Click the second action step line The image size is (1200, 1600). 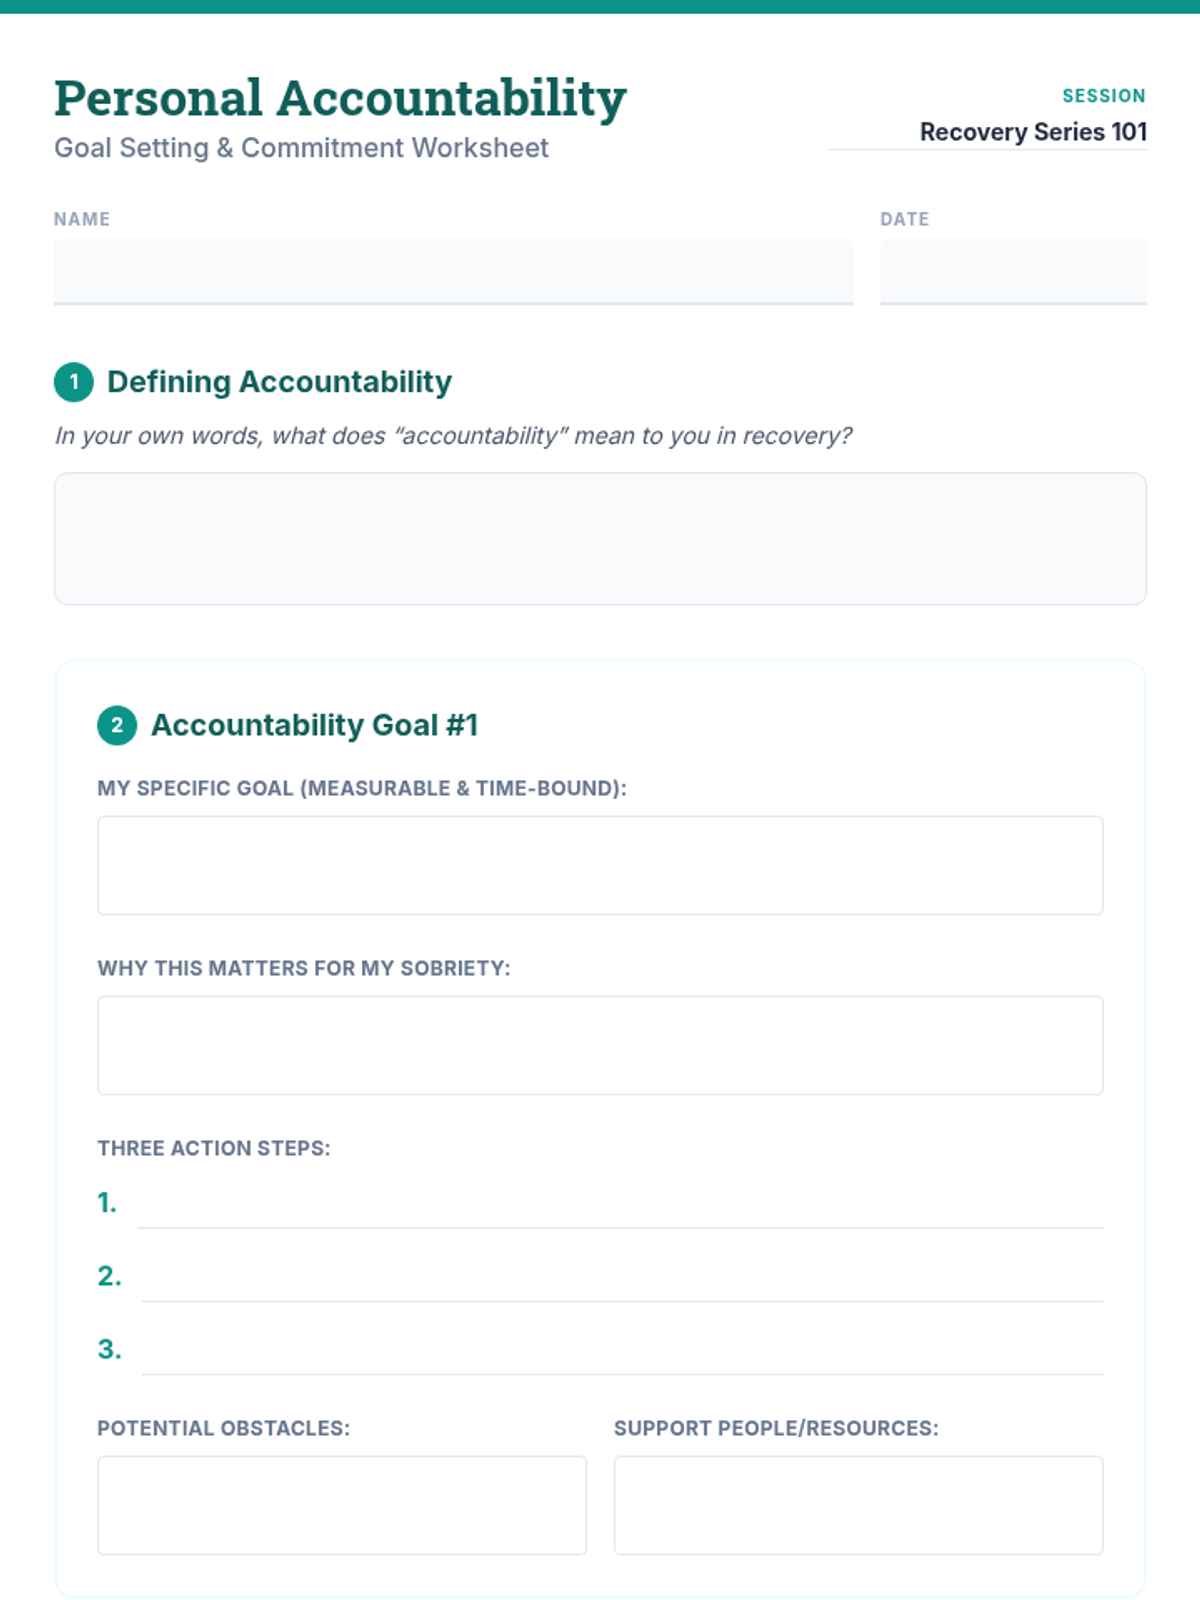(622, 1281)
